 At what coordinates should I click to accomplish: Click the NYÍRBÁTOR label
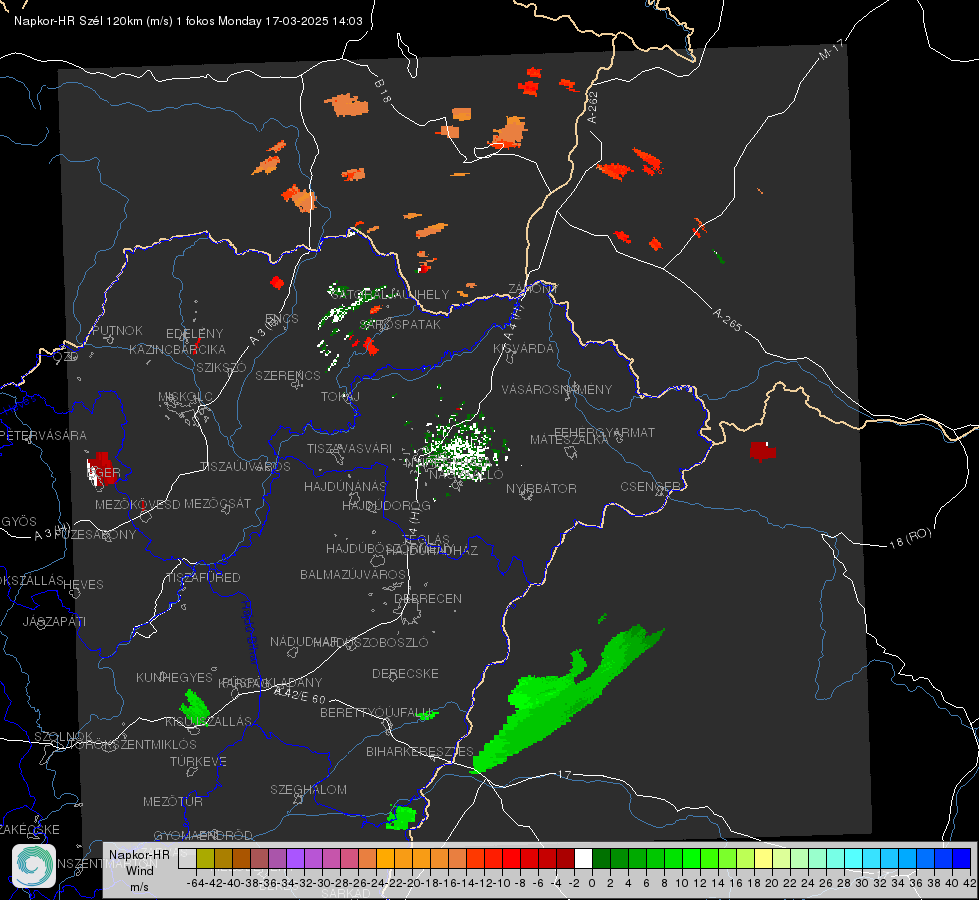(x=541, y=488)
